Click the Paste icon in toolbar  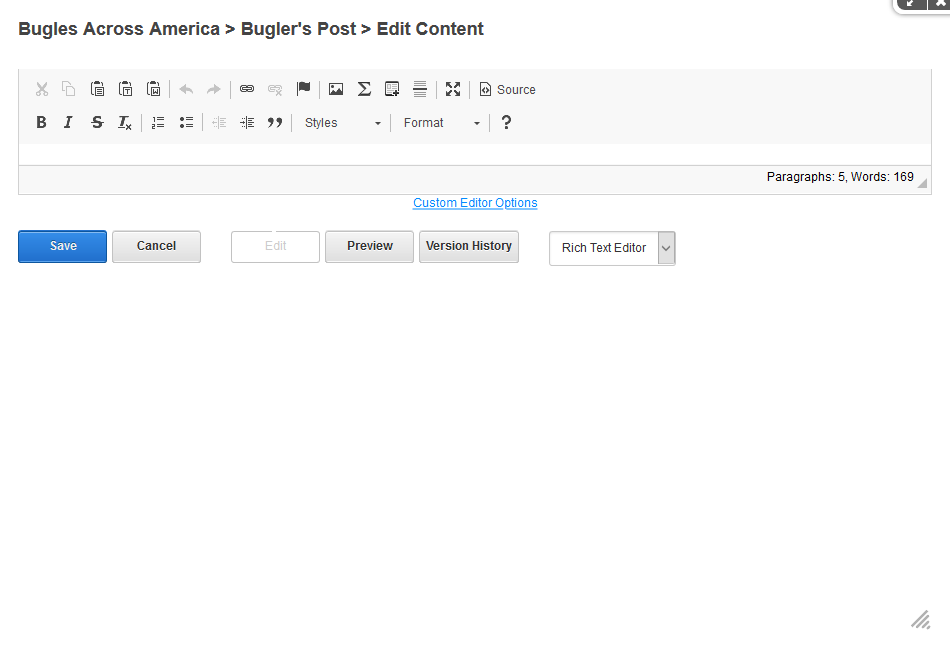(x=98, y=89)
